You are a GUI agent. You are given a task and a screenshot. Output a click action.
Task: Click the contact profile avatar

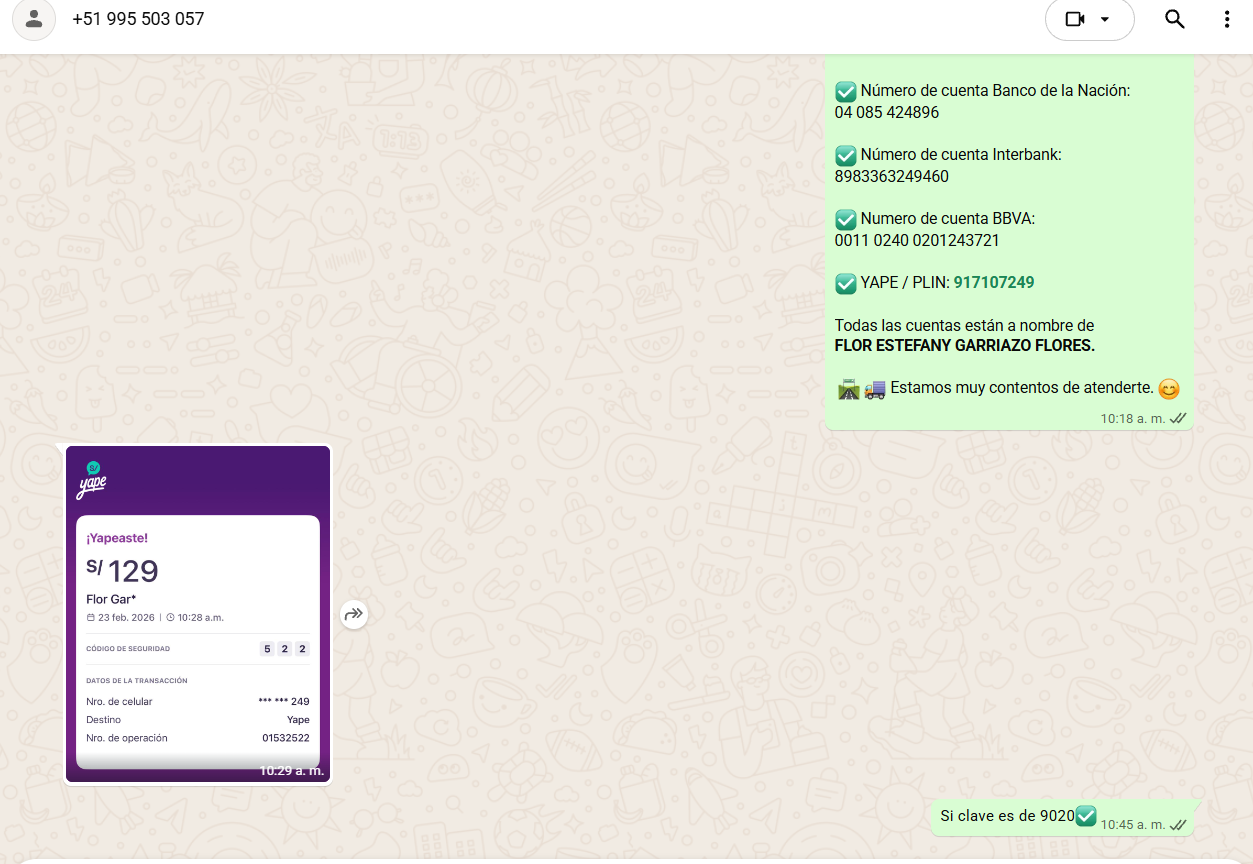tap(34, 19)
